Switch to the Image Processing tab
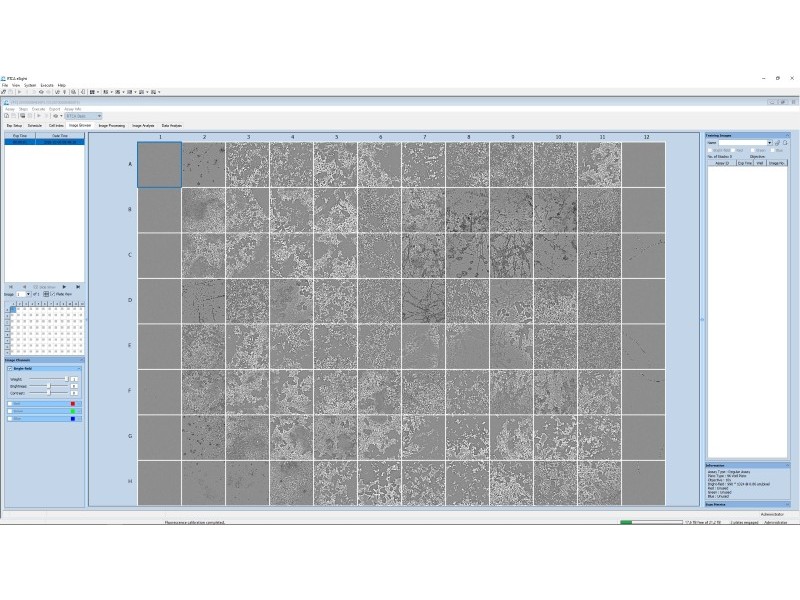This screenshot has height=600, width=800. pyautogui.click(x=112, y=126)
